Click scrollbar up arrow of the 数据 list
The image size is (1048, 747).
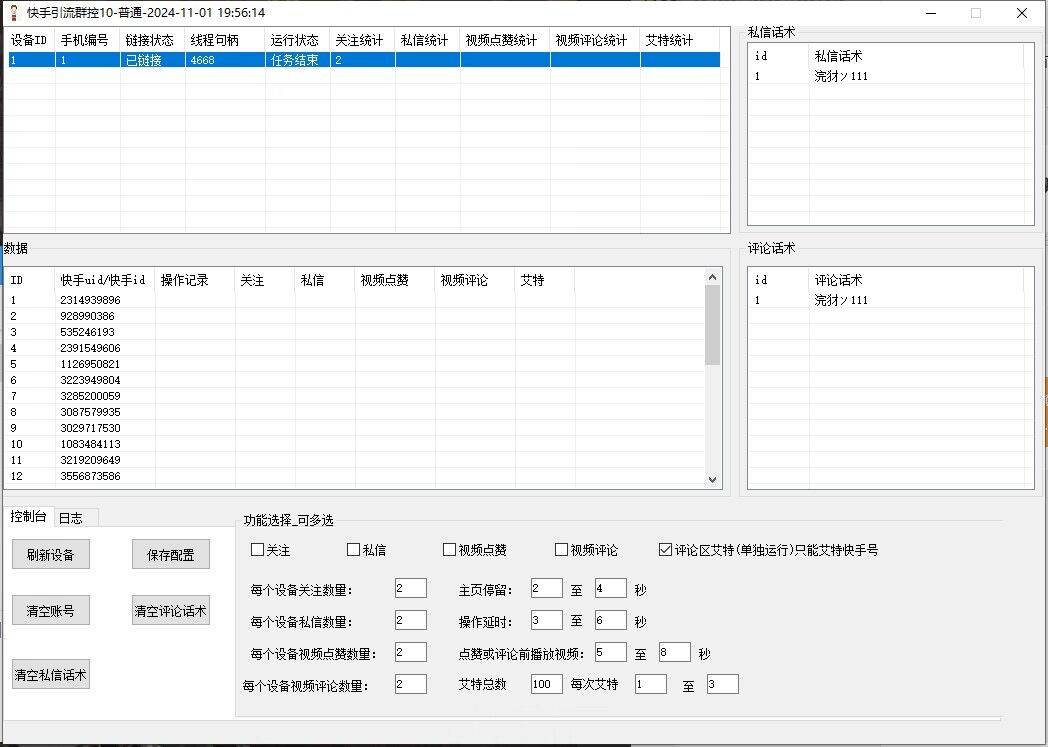coord(714,276)
